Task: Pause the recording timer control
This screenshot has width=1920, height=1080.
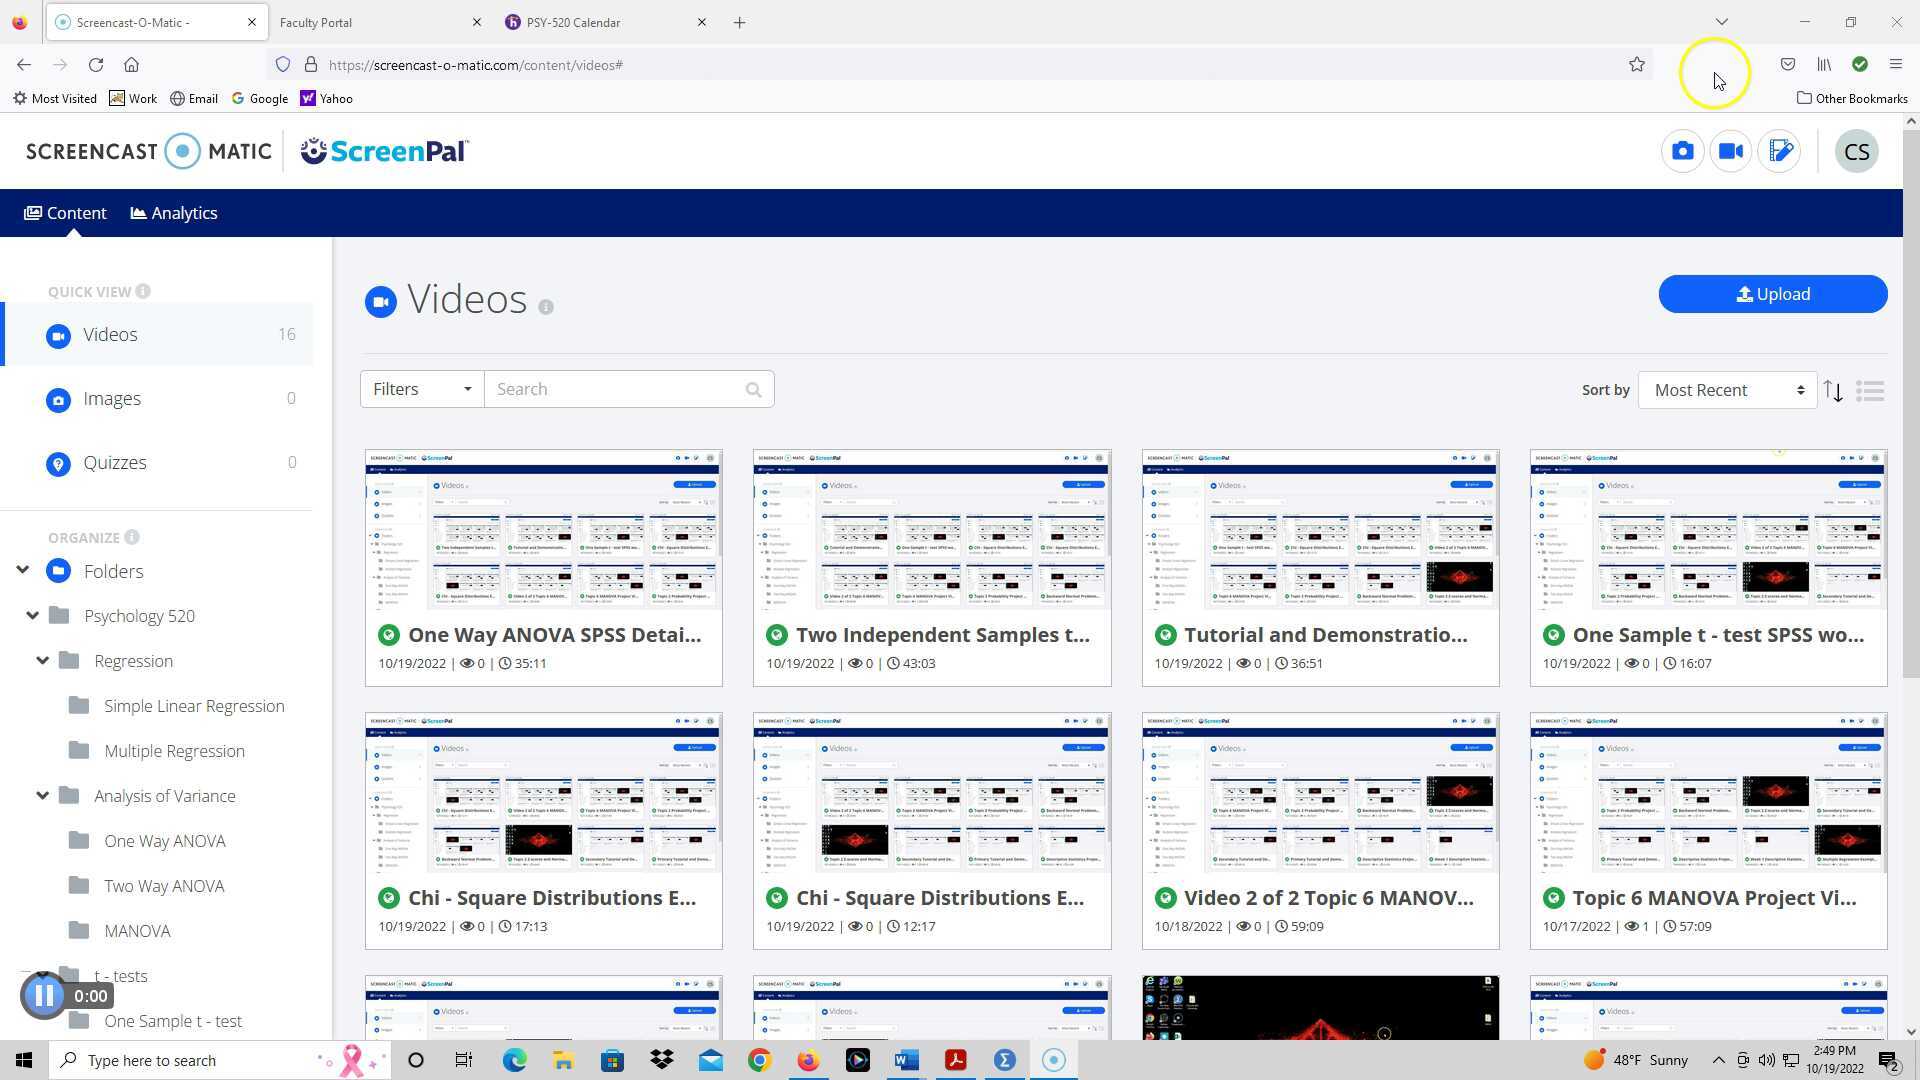Action: 43,995
